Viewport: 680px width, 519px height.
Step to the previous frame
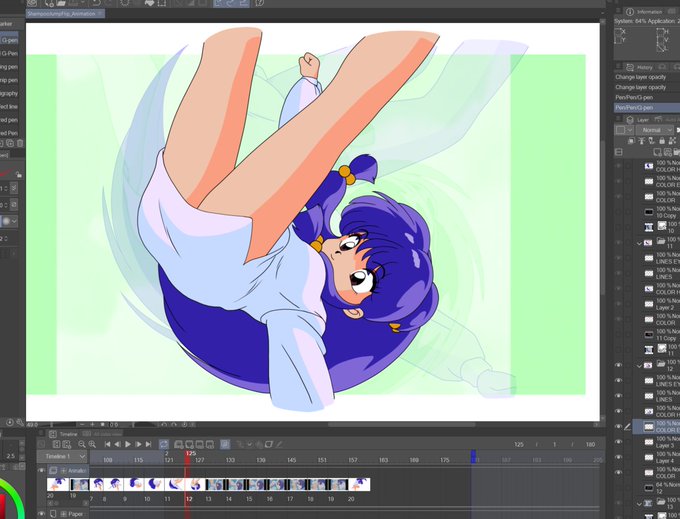pyautogui.click(x=117, y=444)
